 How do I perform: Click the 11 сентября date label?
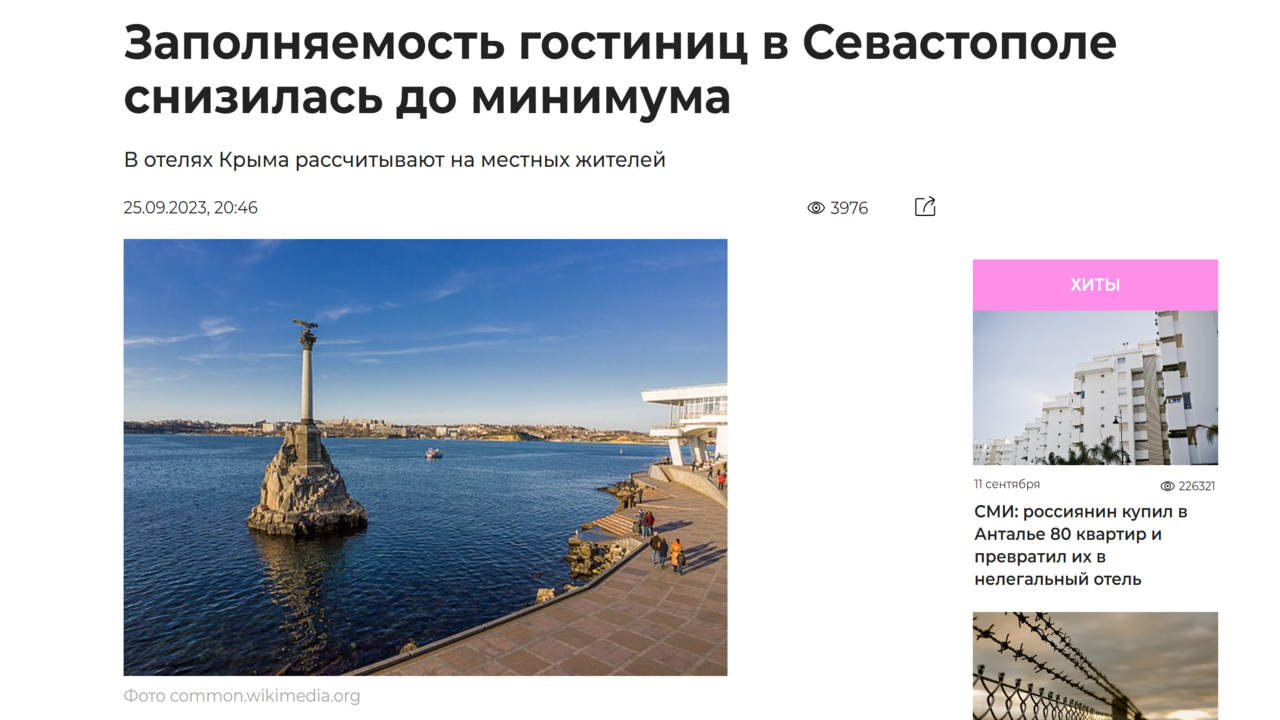tap(1007, 484)
